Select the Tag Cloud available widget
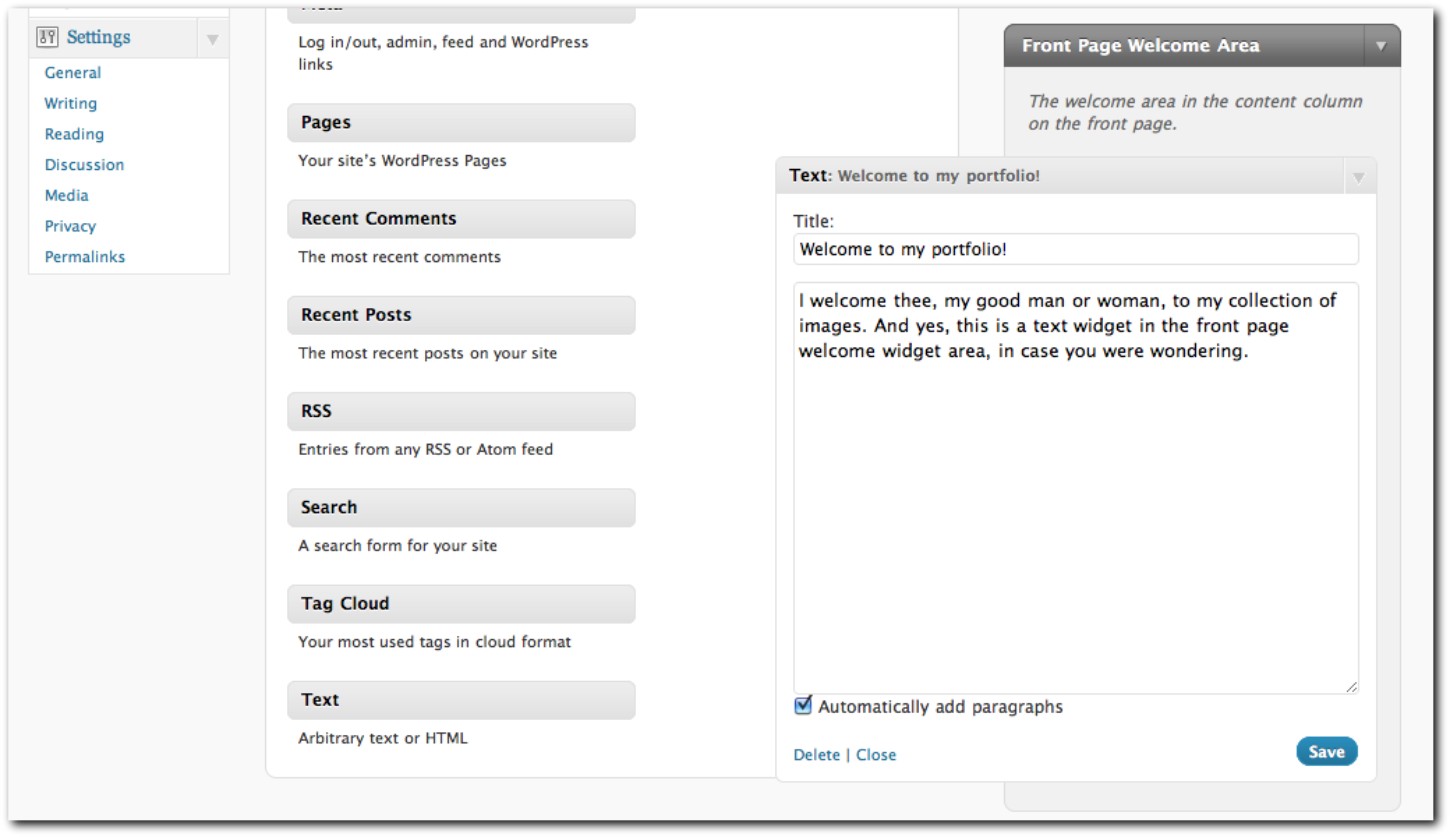This screenshot has width=1450, height=837. (x=461, y=604)
